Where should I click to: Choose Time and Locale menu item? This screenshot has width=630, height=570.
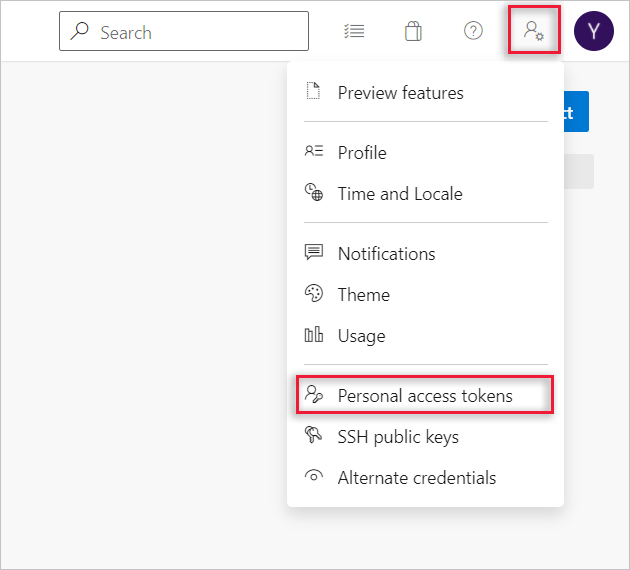click(x=400, y=193)
